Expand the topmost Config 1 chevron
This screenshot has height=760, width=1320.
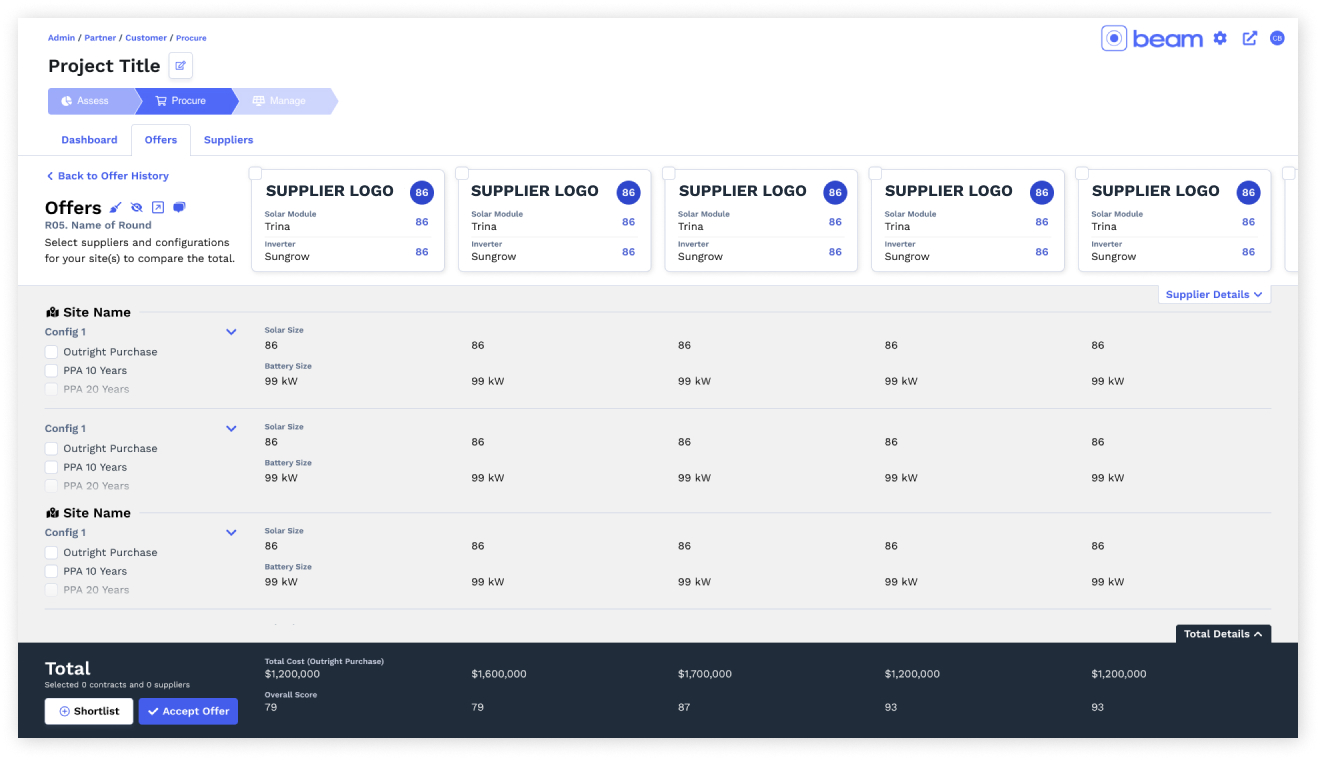click(231, 332)
